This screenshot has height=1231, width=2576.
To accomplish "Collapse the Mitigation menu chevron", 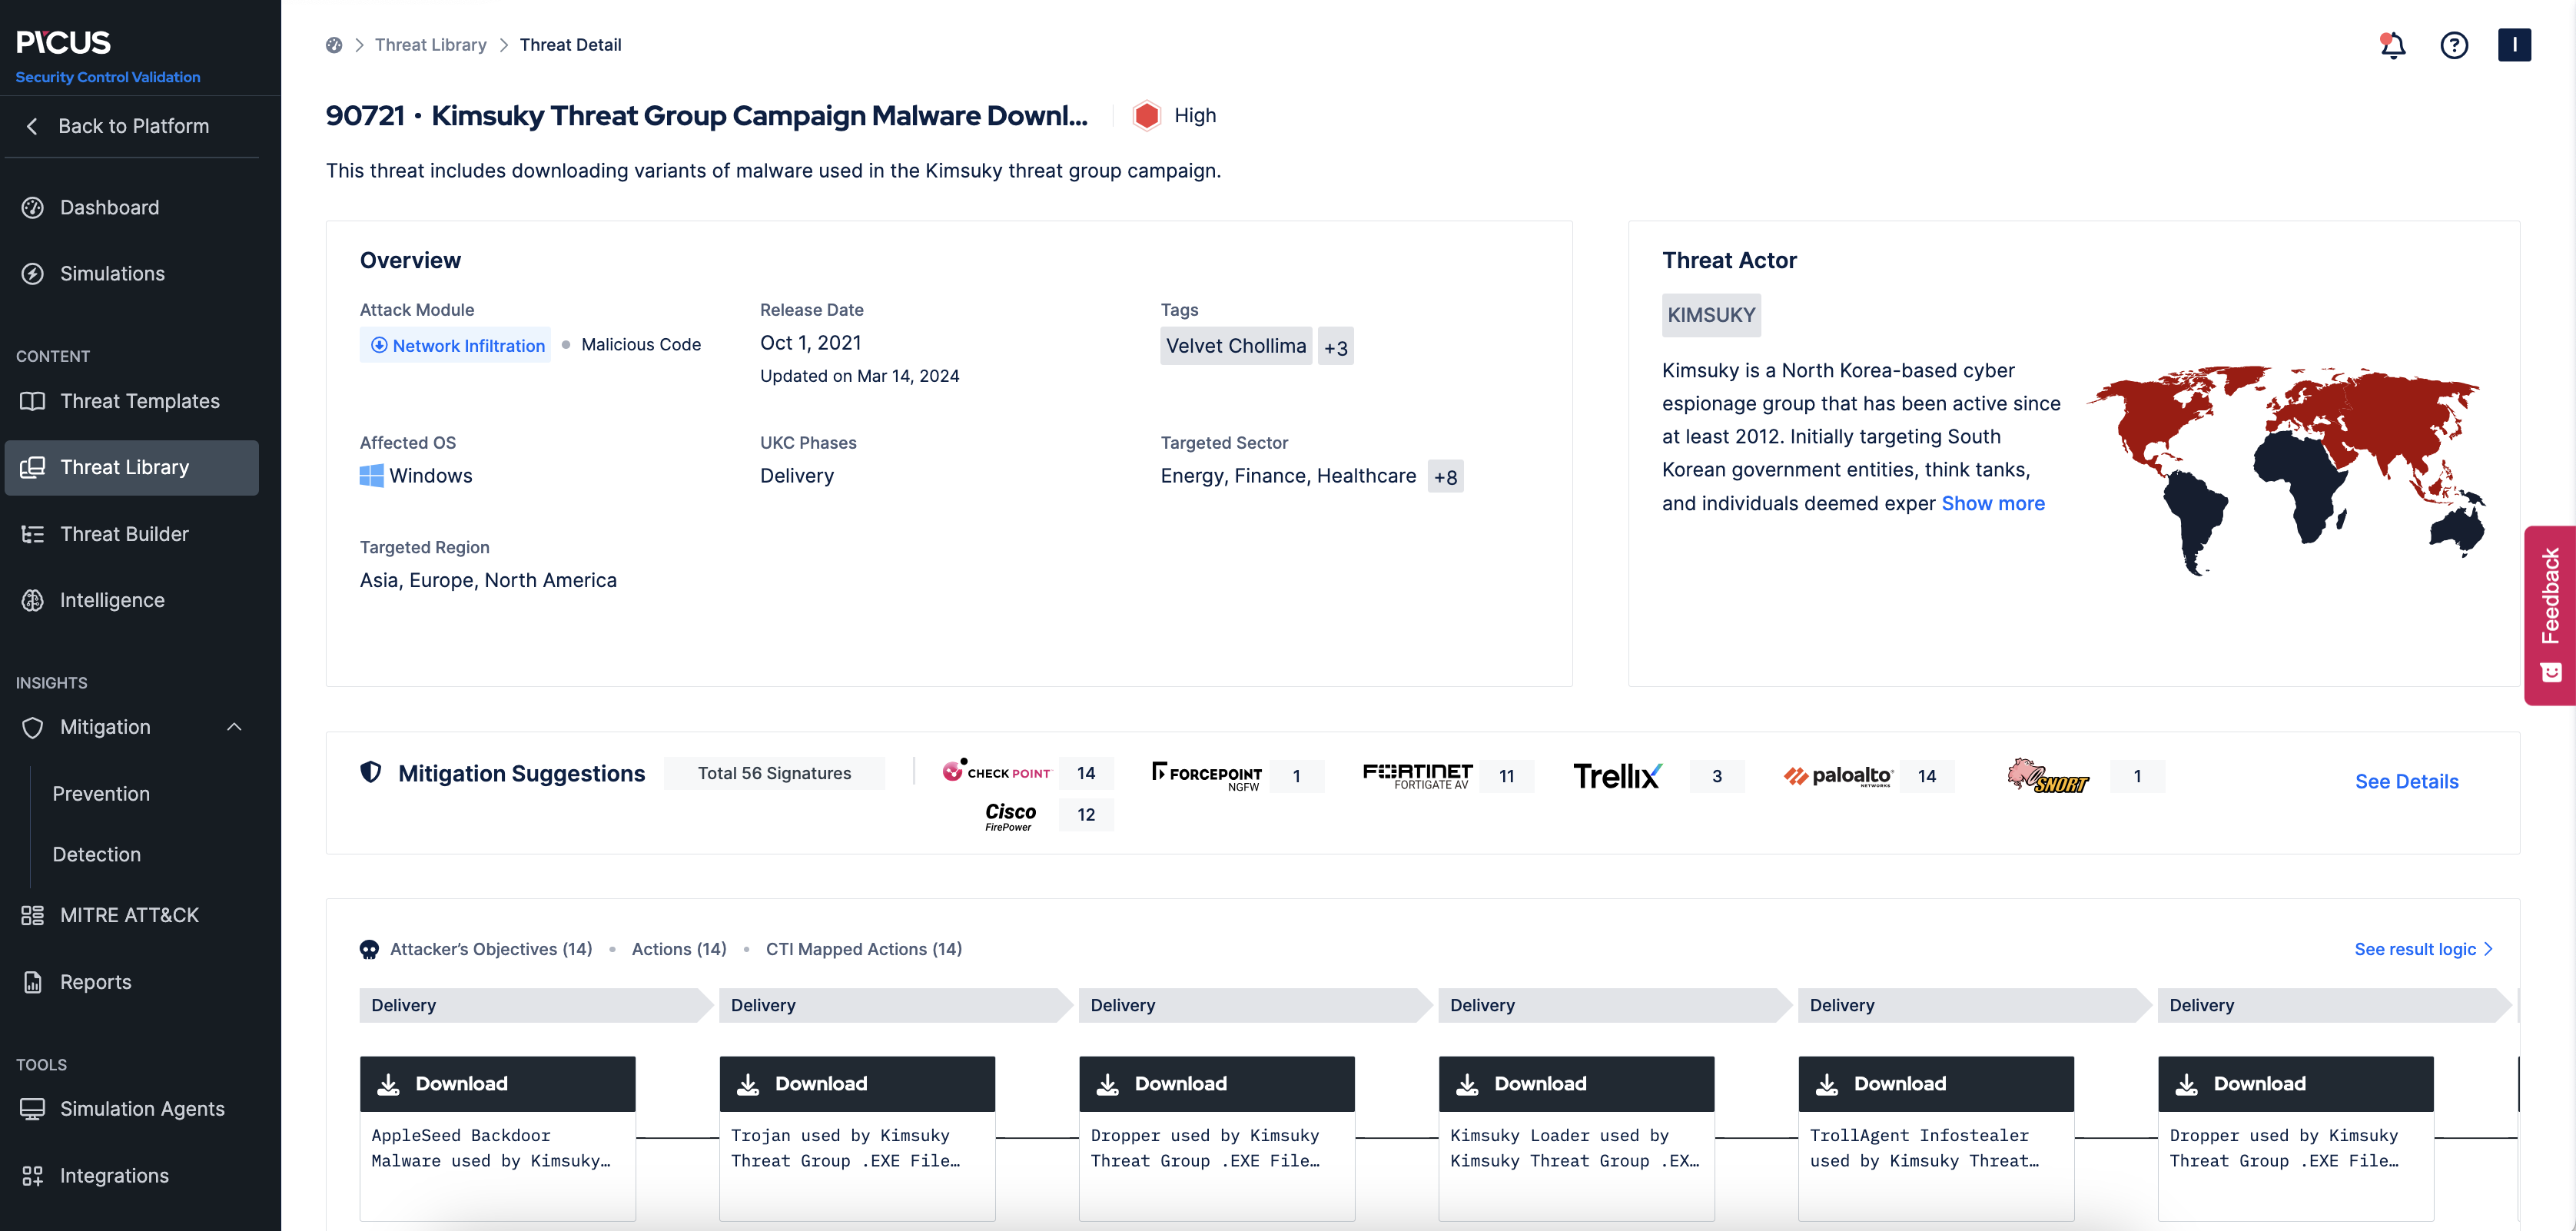I will 234,727.
